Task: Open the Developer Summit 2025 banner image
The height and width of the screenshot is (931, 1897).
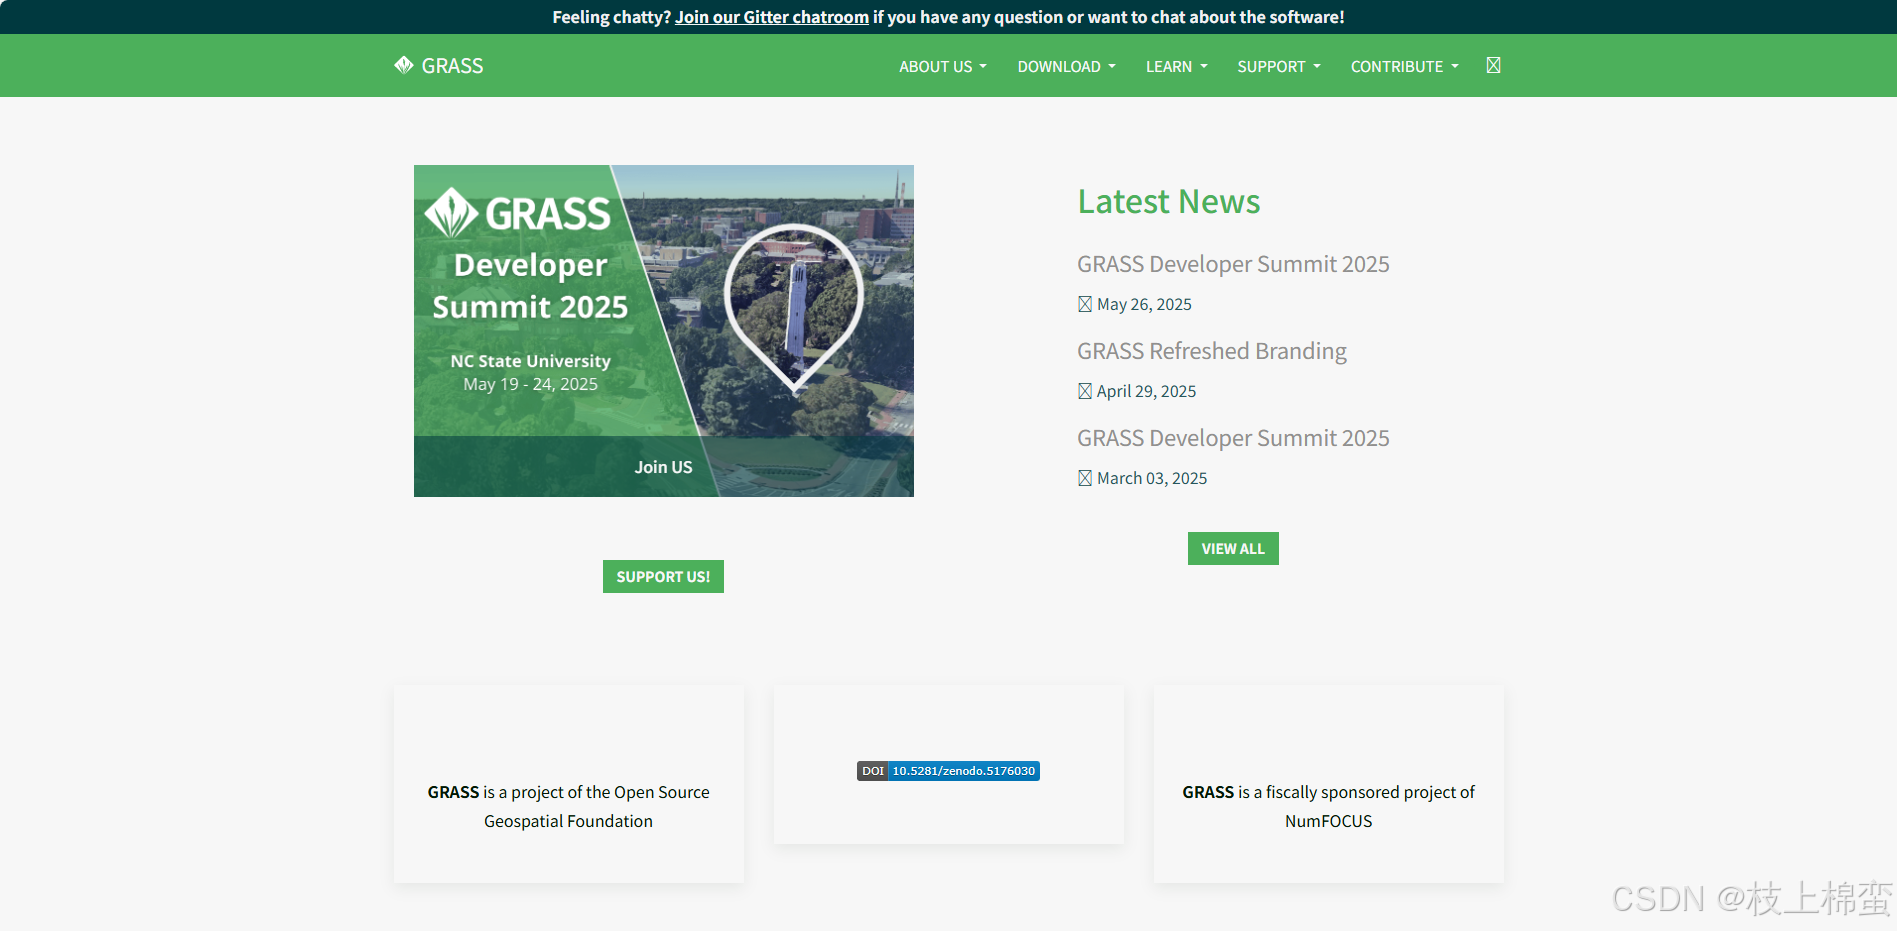Action: (664, 331)
